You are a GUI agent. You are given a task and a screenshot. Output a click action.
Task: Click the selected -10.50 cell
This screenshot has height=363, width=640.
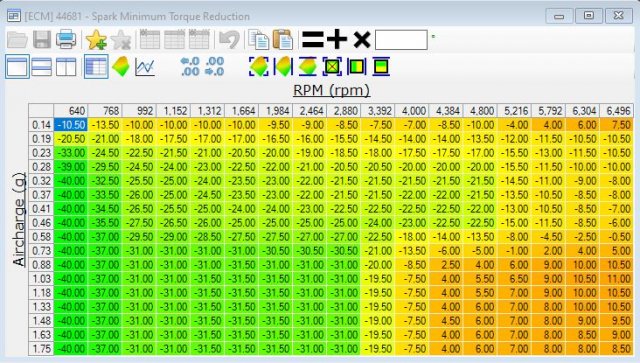pos(70,125)
